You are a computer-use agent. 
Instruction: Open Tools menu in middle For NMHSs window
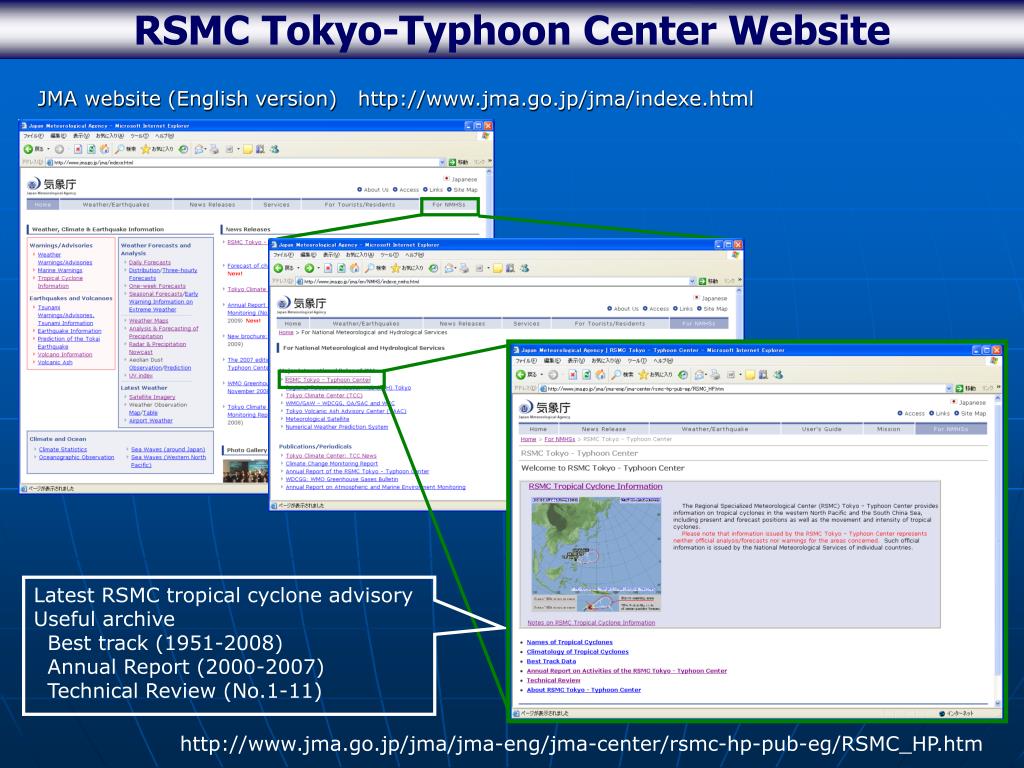click(x=389, y=255)
